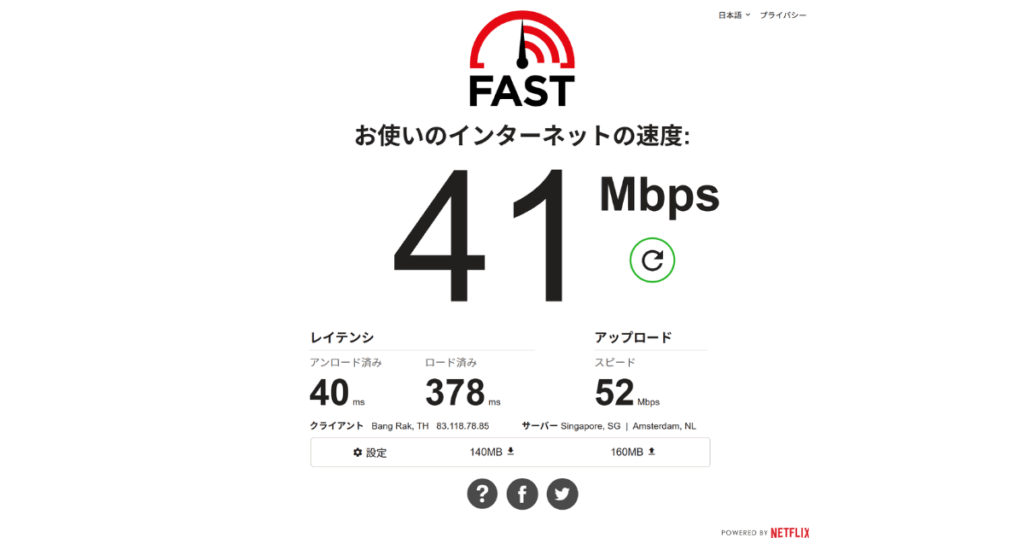Click the Amsterdam, NL server text
The image size is (1024, 538).
(x=664, y=426)
